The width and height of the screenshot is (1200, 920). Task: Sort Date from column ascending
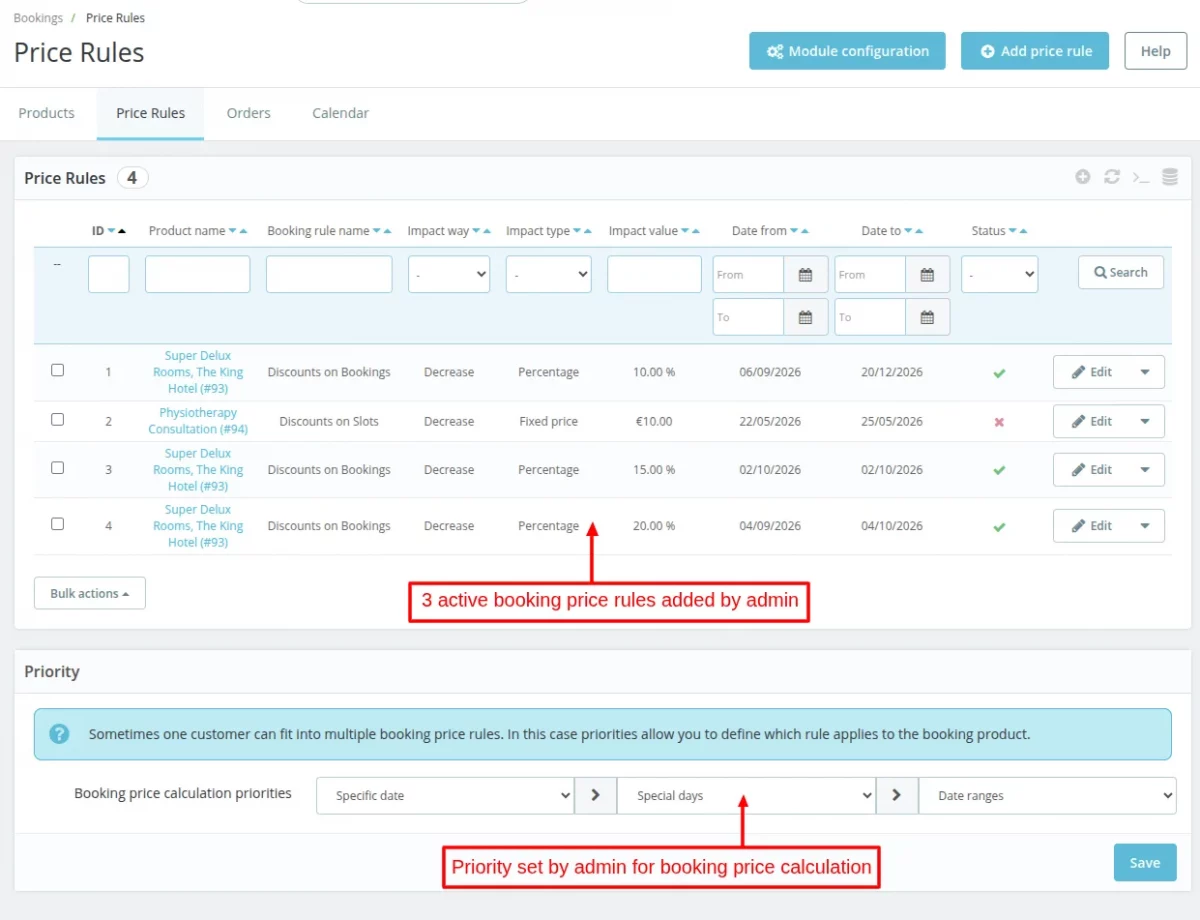pos(805,231)
